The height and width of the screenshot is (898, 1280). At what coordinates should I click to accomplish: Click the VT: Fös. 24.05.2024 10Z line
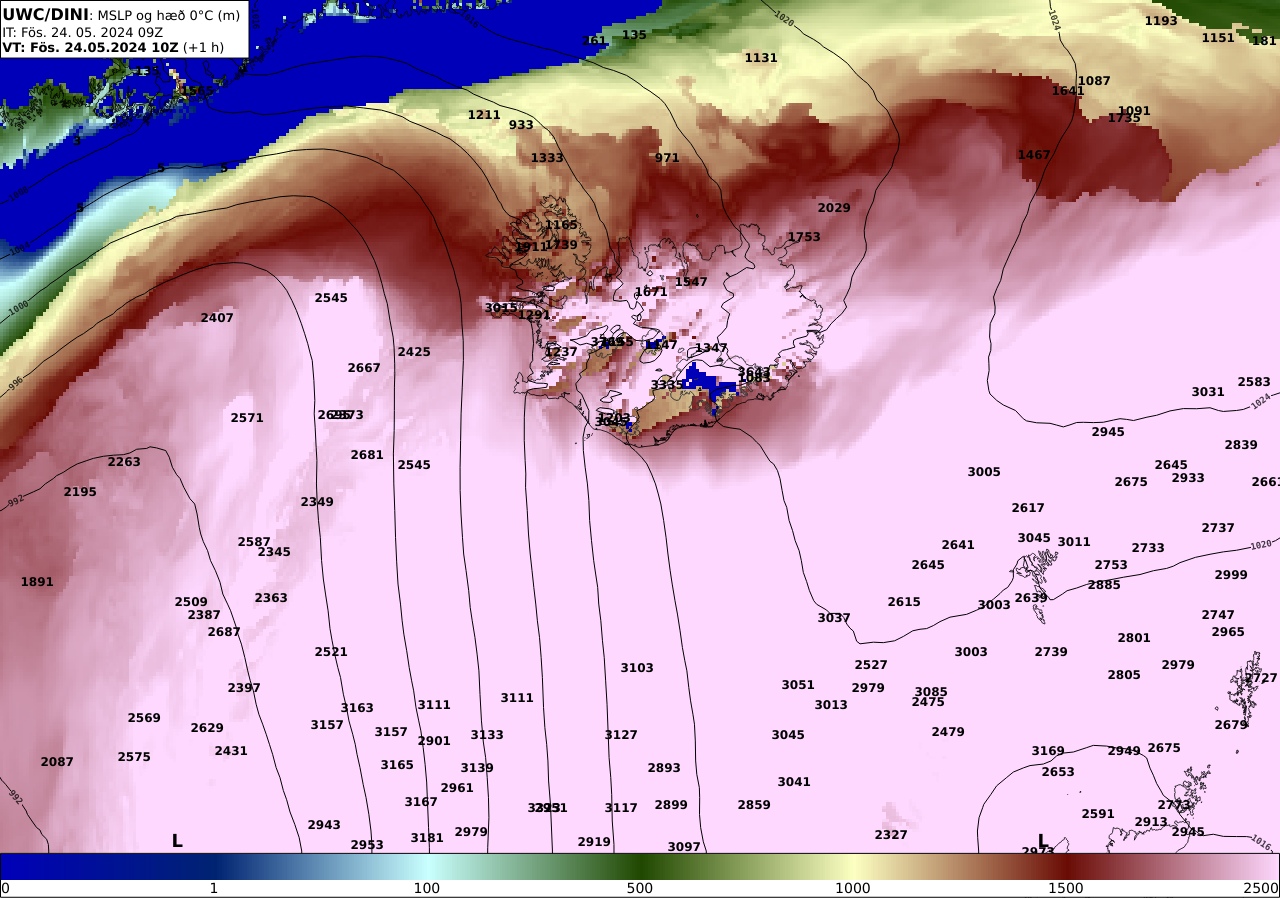pos(90,47)
